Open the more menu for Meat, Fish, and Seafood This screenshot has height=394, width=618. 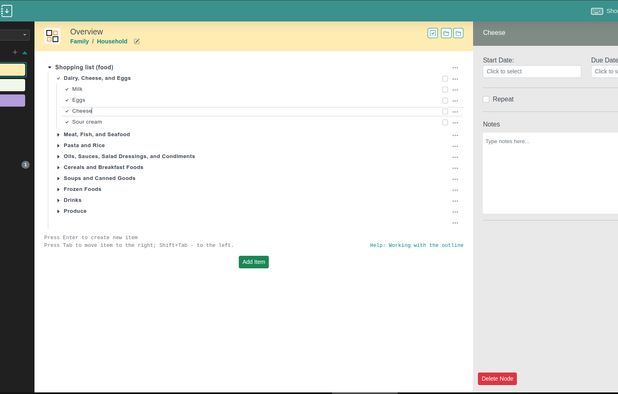coord(455,135)
